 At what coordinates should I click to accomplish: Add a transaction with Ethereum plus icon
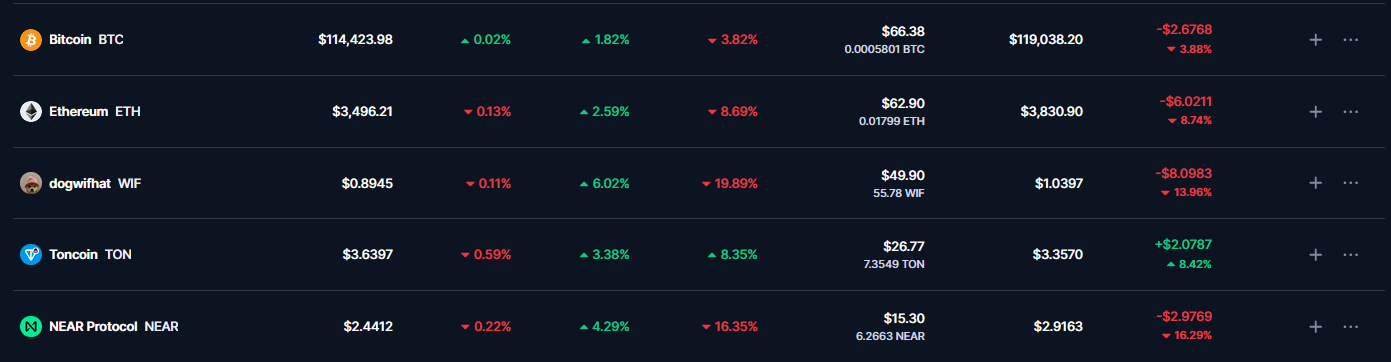pyautogui.click(x=1316, y=111)
